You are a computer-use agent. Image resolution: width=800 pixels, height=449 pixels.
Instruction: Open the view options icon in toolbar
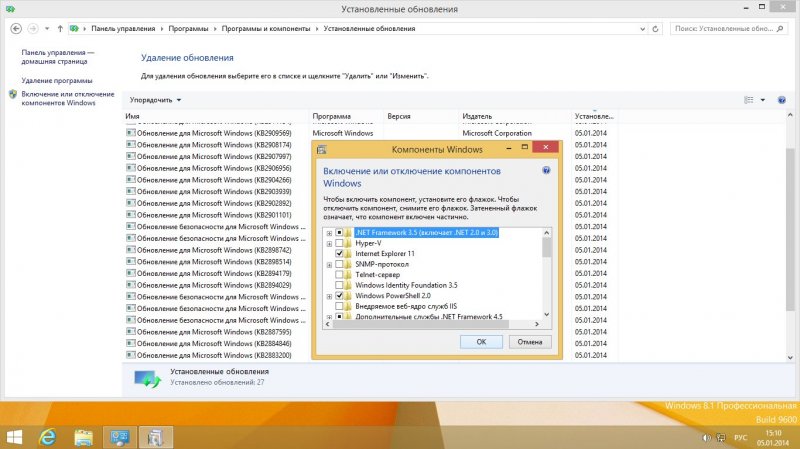click(748, 100)
